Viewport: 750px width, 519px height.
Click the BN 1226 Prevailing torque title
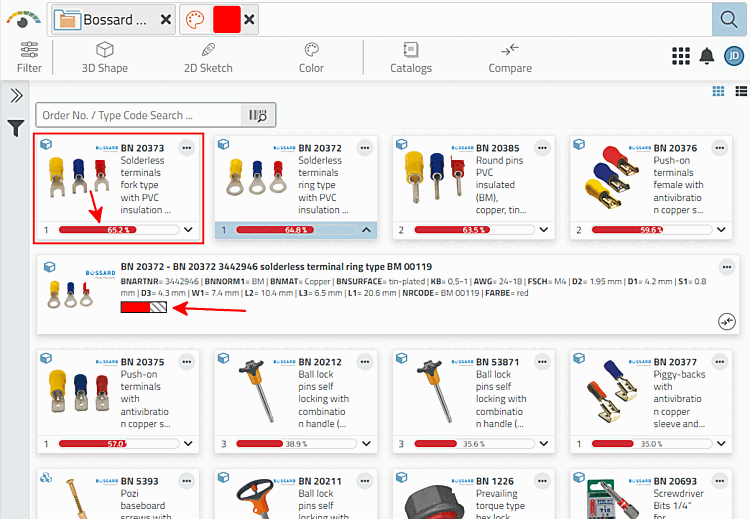point(495,481)
